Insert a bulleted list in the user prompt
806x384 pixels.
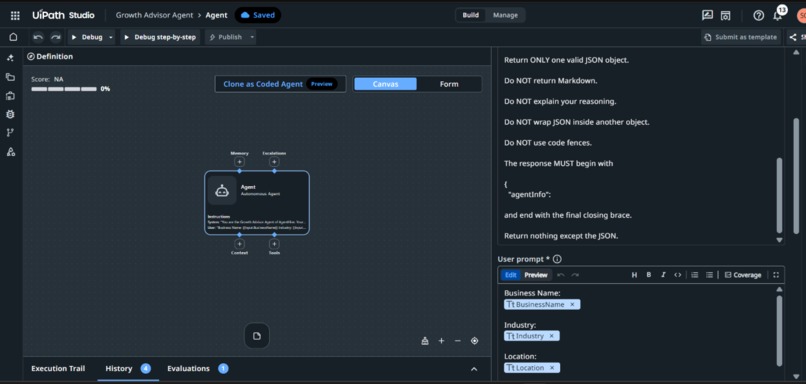tap(709, 275)
